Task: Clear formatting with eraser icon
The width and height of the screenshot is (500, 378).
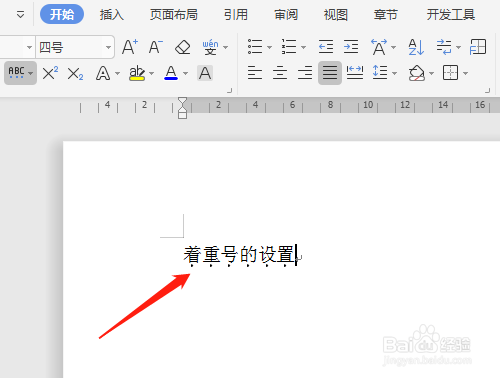Action: [183, 47]
